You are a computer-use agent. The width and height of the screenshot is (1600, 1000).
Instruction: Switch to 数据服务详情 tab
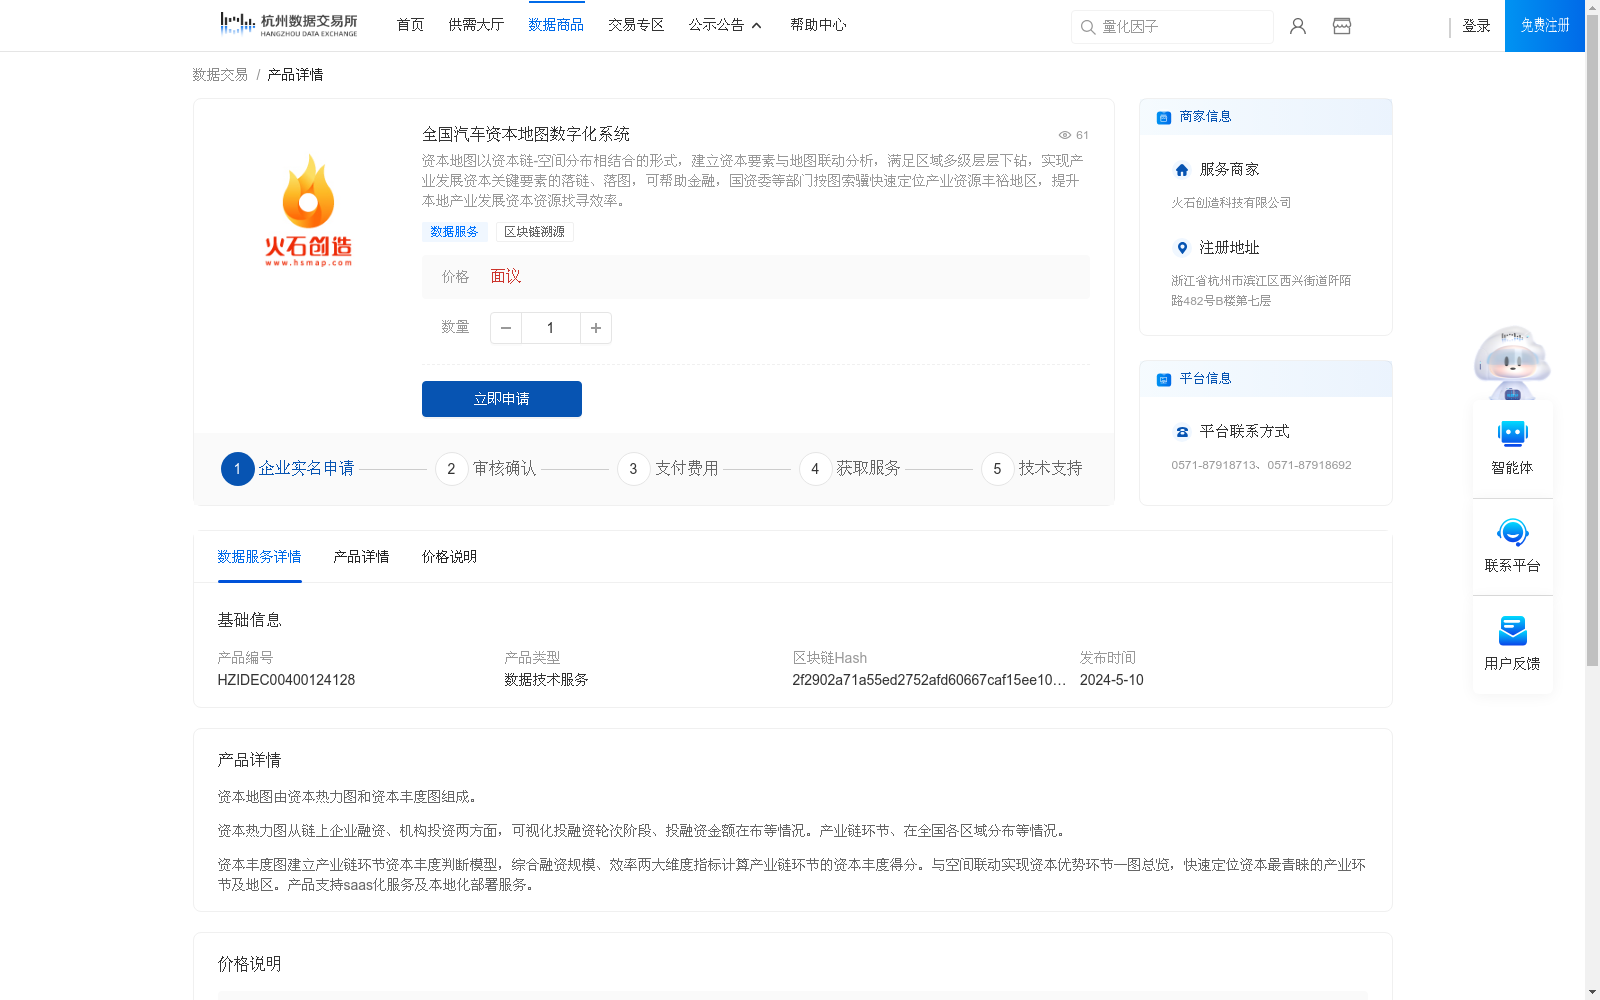coord(259,557)
